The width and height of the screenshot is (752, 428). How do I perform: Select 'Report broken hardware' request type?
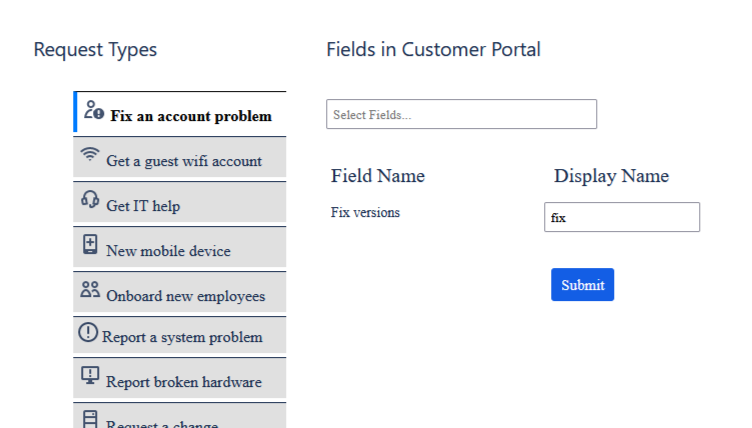(x=184, y=382)
